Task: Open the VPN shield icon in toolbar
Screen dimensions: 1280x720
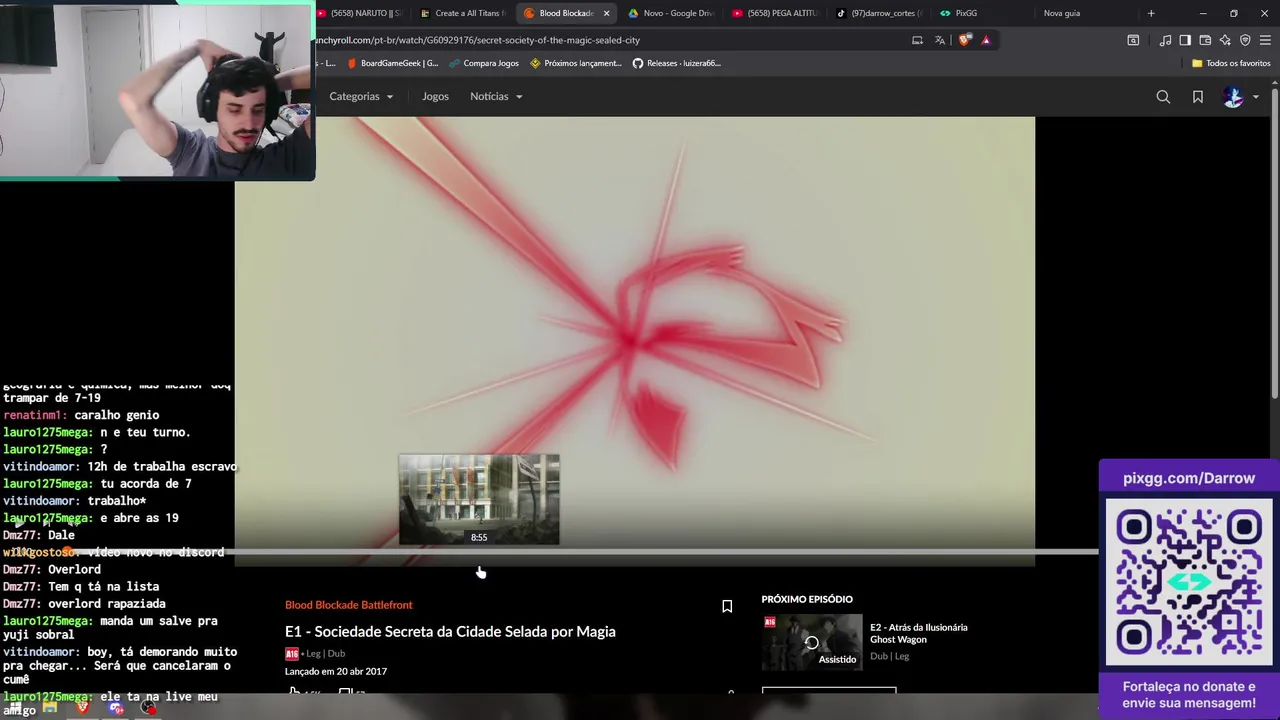Action: tap(1245, 40)
